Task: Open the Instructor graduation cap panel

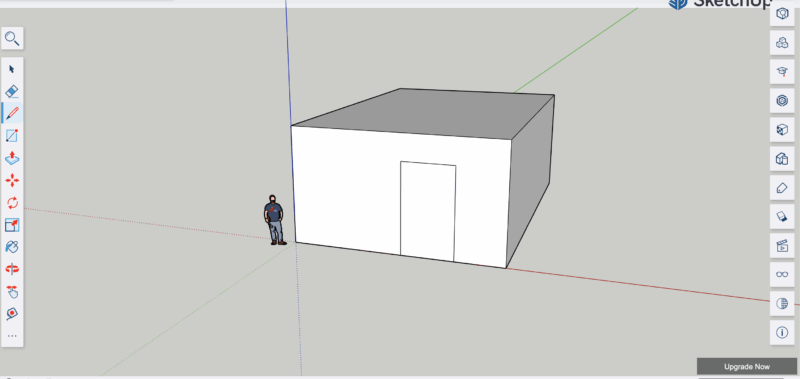Action: coord(782,72)
